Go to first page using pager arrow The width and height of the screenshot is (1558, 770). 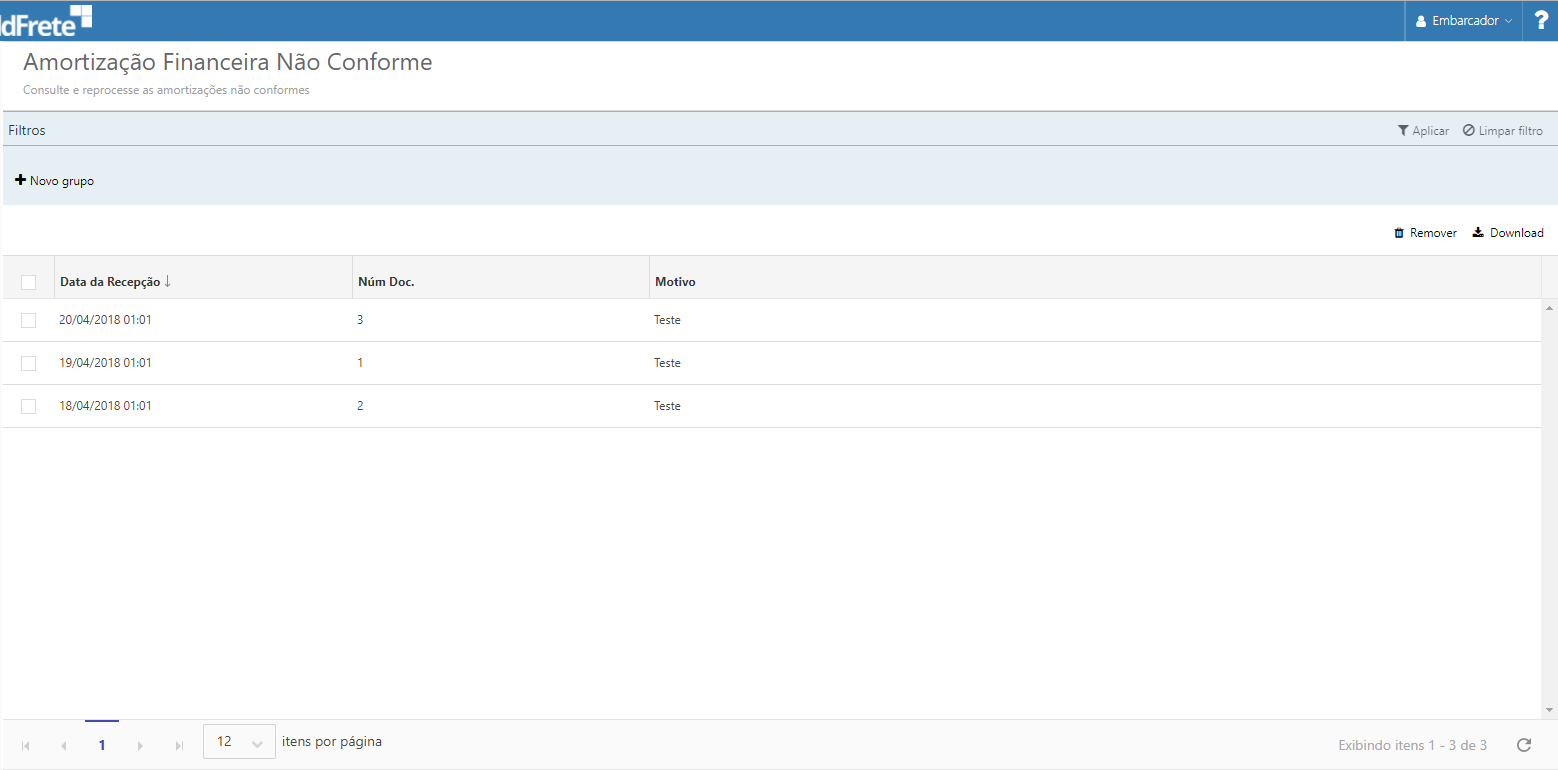coord(26,746)
